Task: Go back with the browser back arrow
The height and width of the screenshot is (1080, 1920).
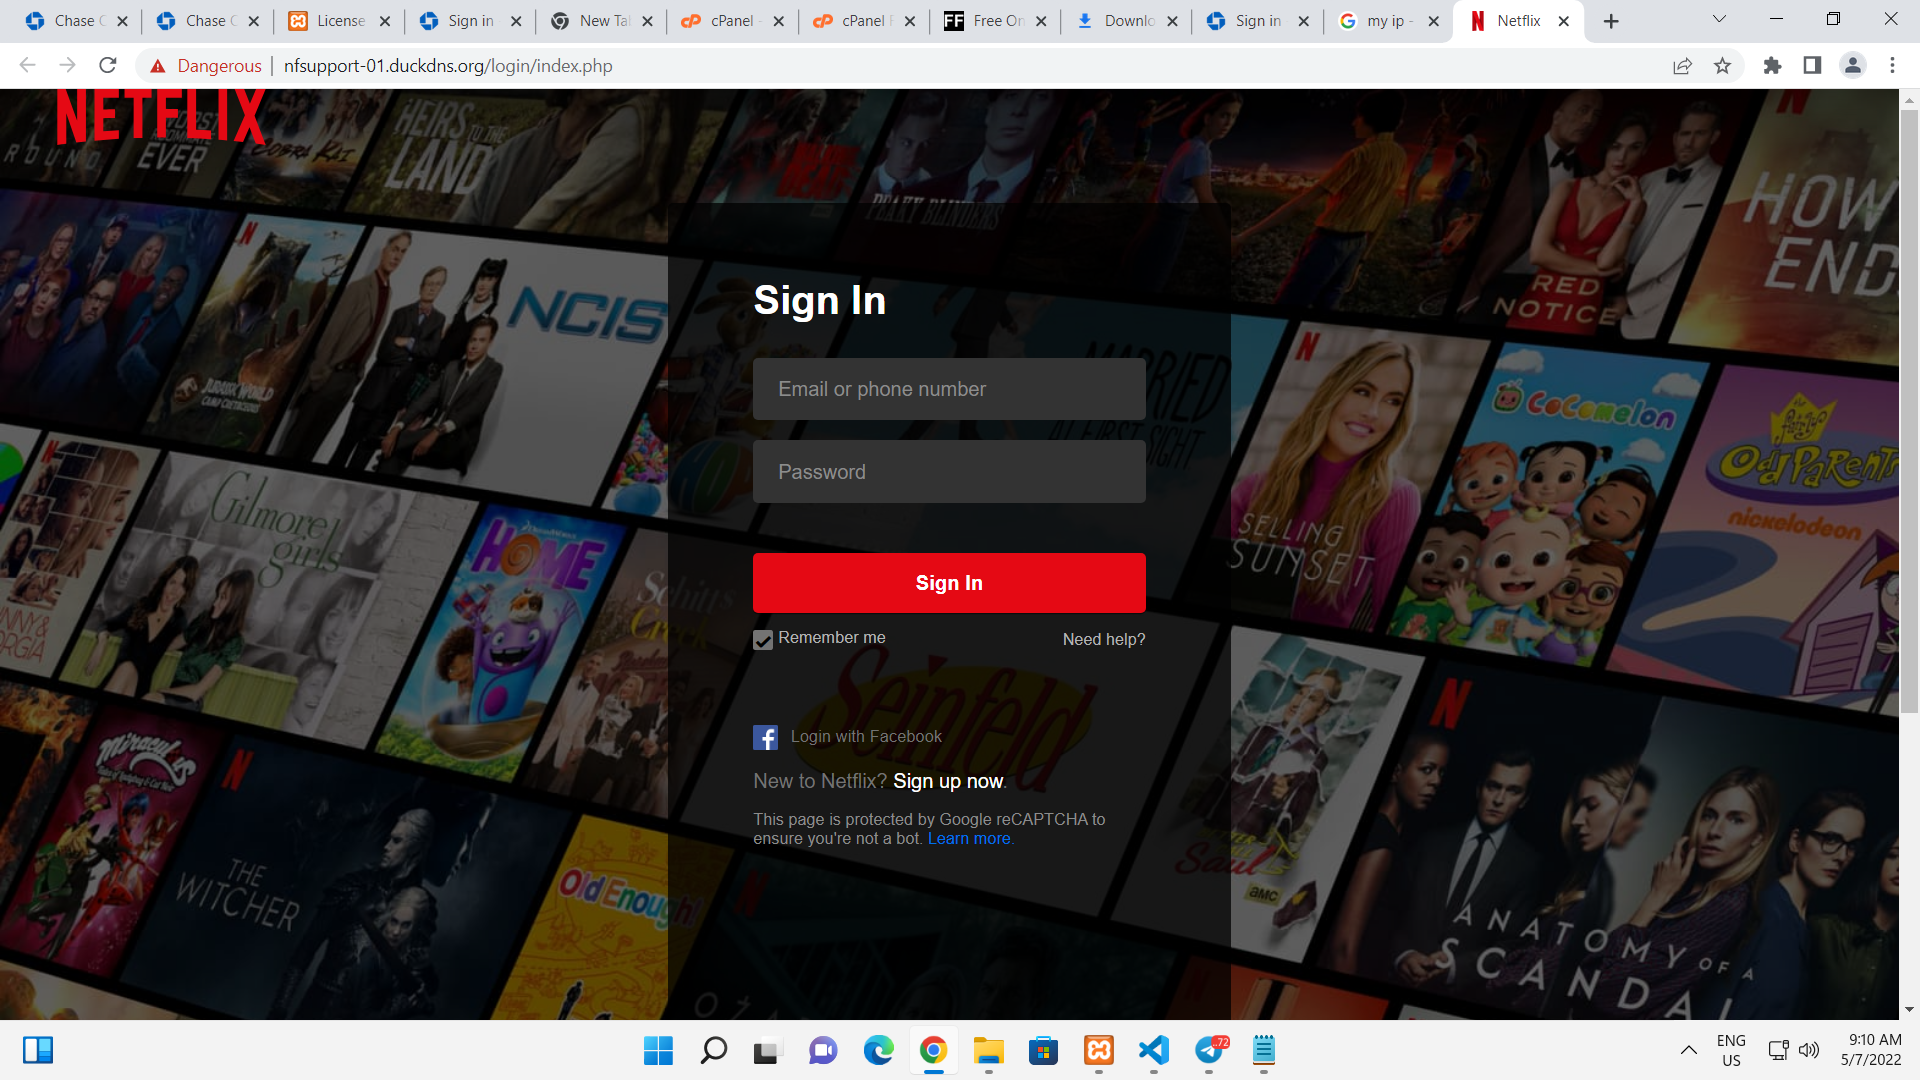Action: [x=27, y=66]
